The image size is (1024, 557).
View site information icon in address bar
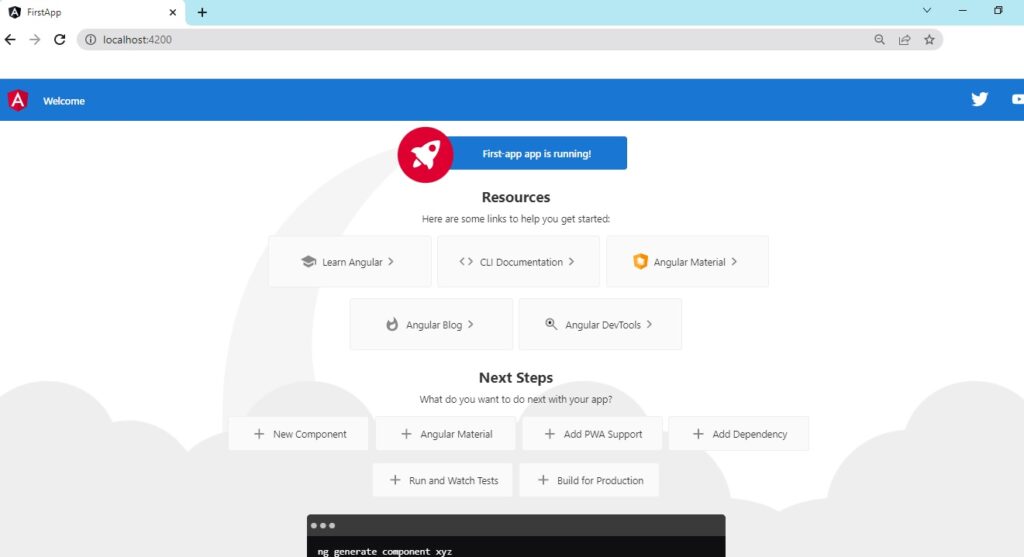point(91,39)
